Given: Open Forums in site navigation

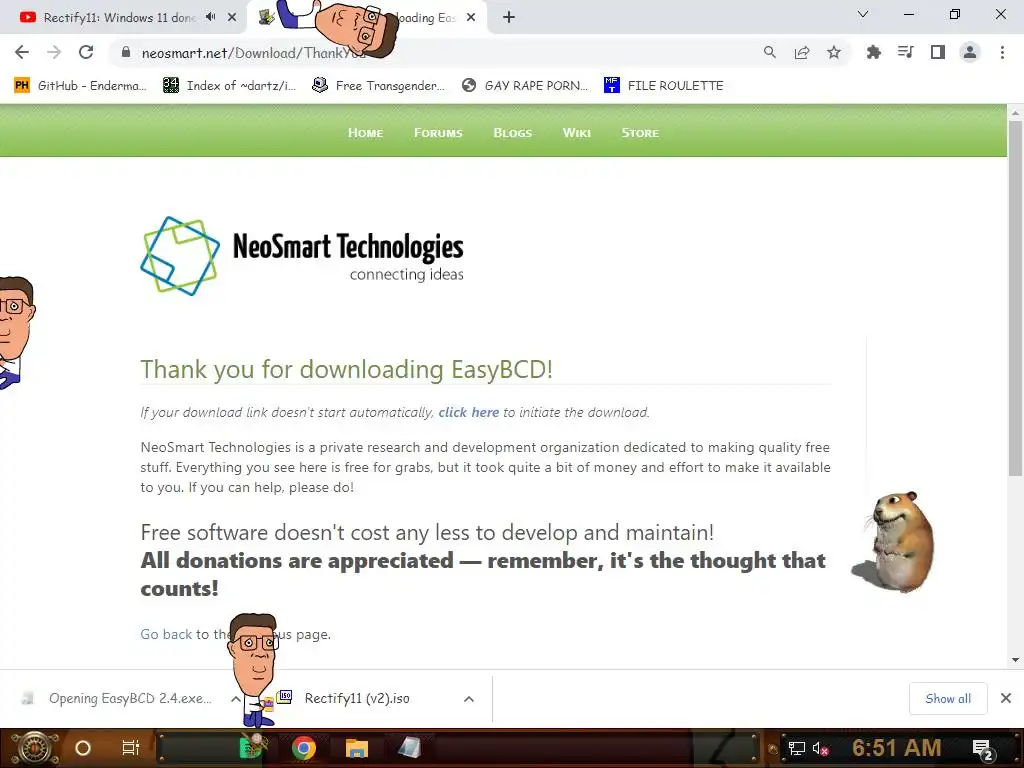Looking at the screenshot, I should pyautogui.click(x=438, y=133).
